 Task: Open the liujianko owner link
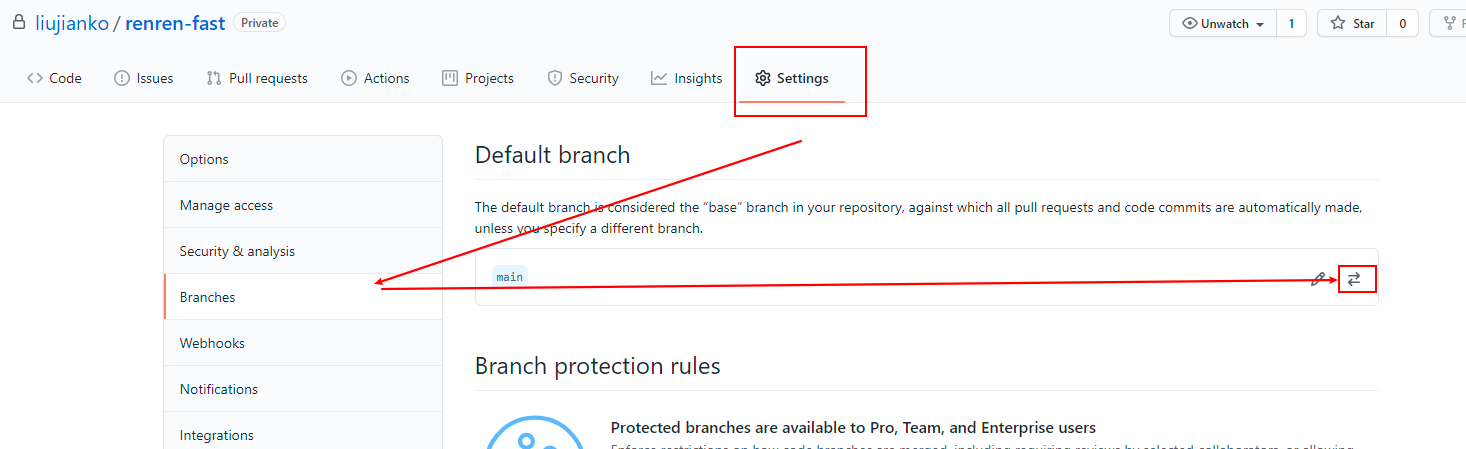72,23
